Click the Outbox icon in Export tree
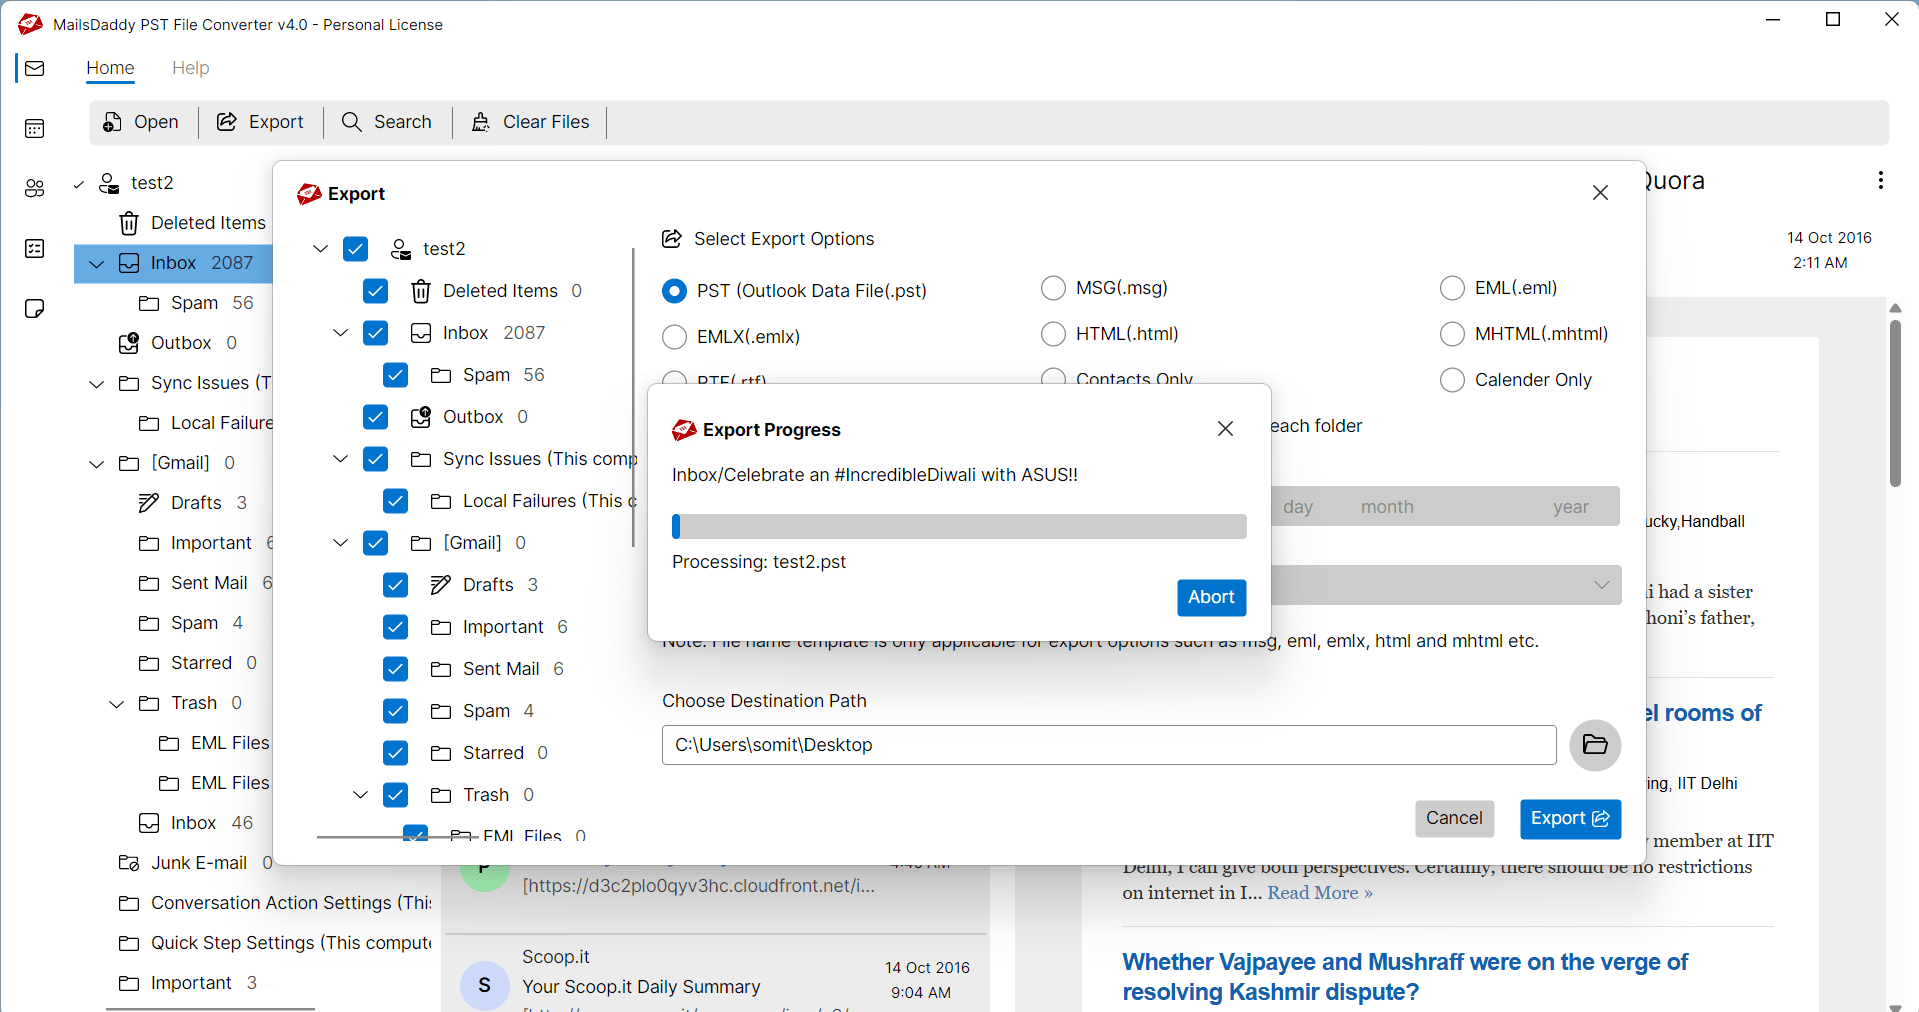The image size is (1919, 1012). (x=421, y=417)
